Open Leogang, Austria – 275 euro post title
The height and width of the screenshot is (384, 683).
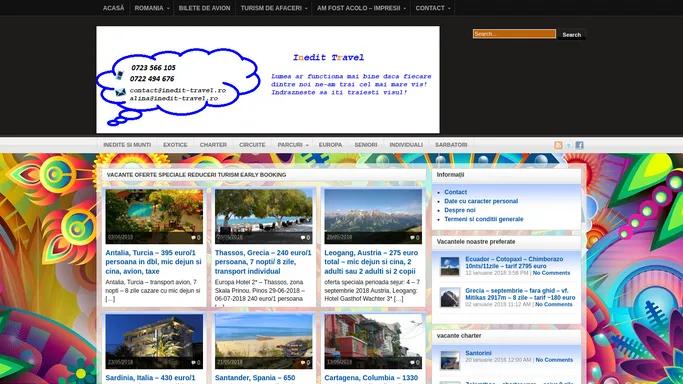[x=371, y=262]
